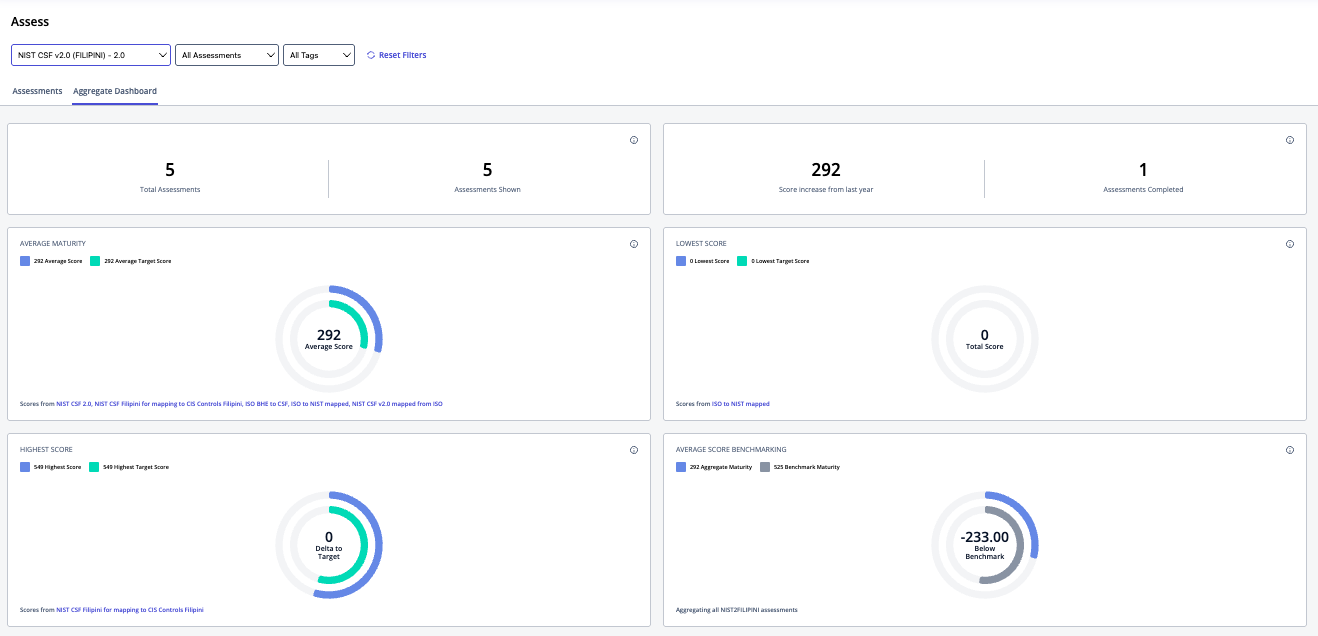Click the blue 292 Average Score legend swatch
The image size is (1318, 636).
(25, 261)
